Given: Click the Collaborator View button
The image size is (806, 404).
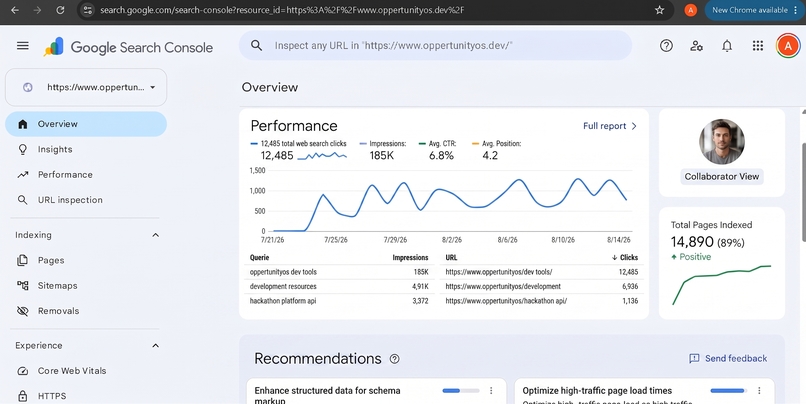Looking at the screenshot, I should coord(722,177).
